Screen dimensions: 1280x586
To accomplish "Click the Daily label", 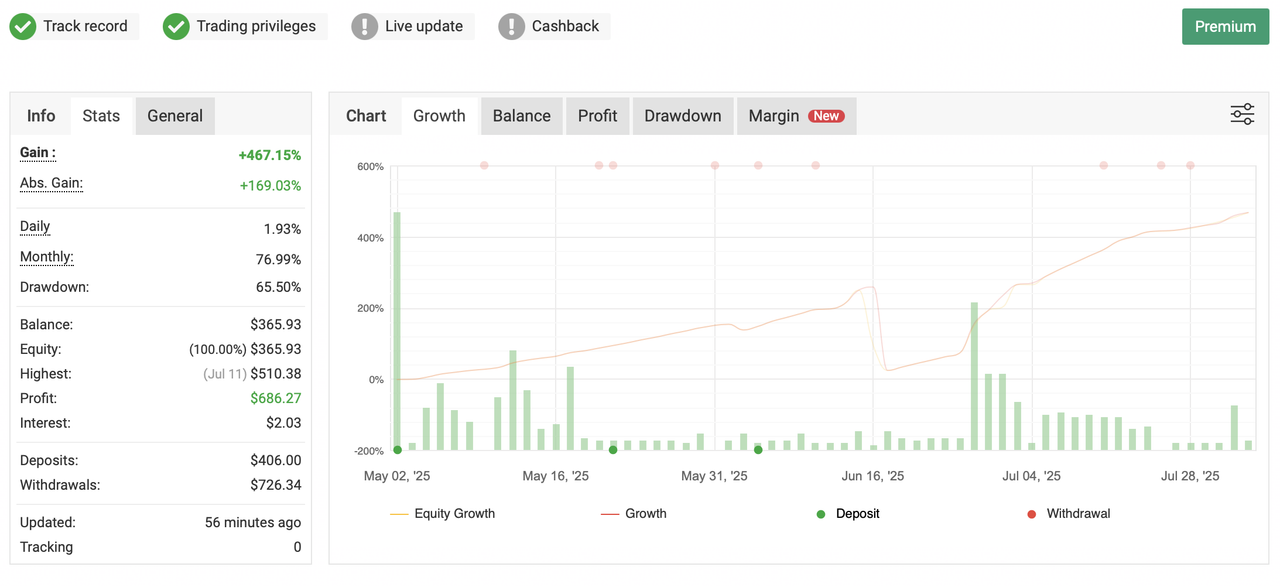I will [x=35, y=227].
